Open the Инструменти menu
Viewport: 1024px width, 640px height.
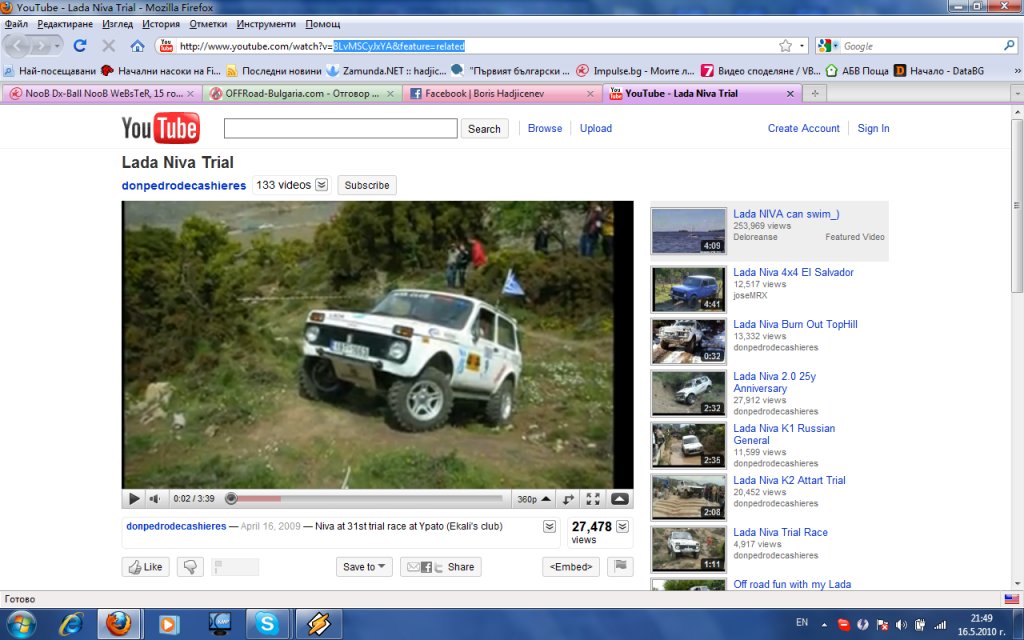click(266, 24)
